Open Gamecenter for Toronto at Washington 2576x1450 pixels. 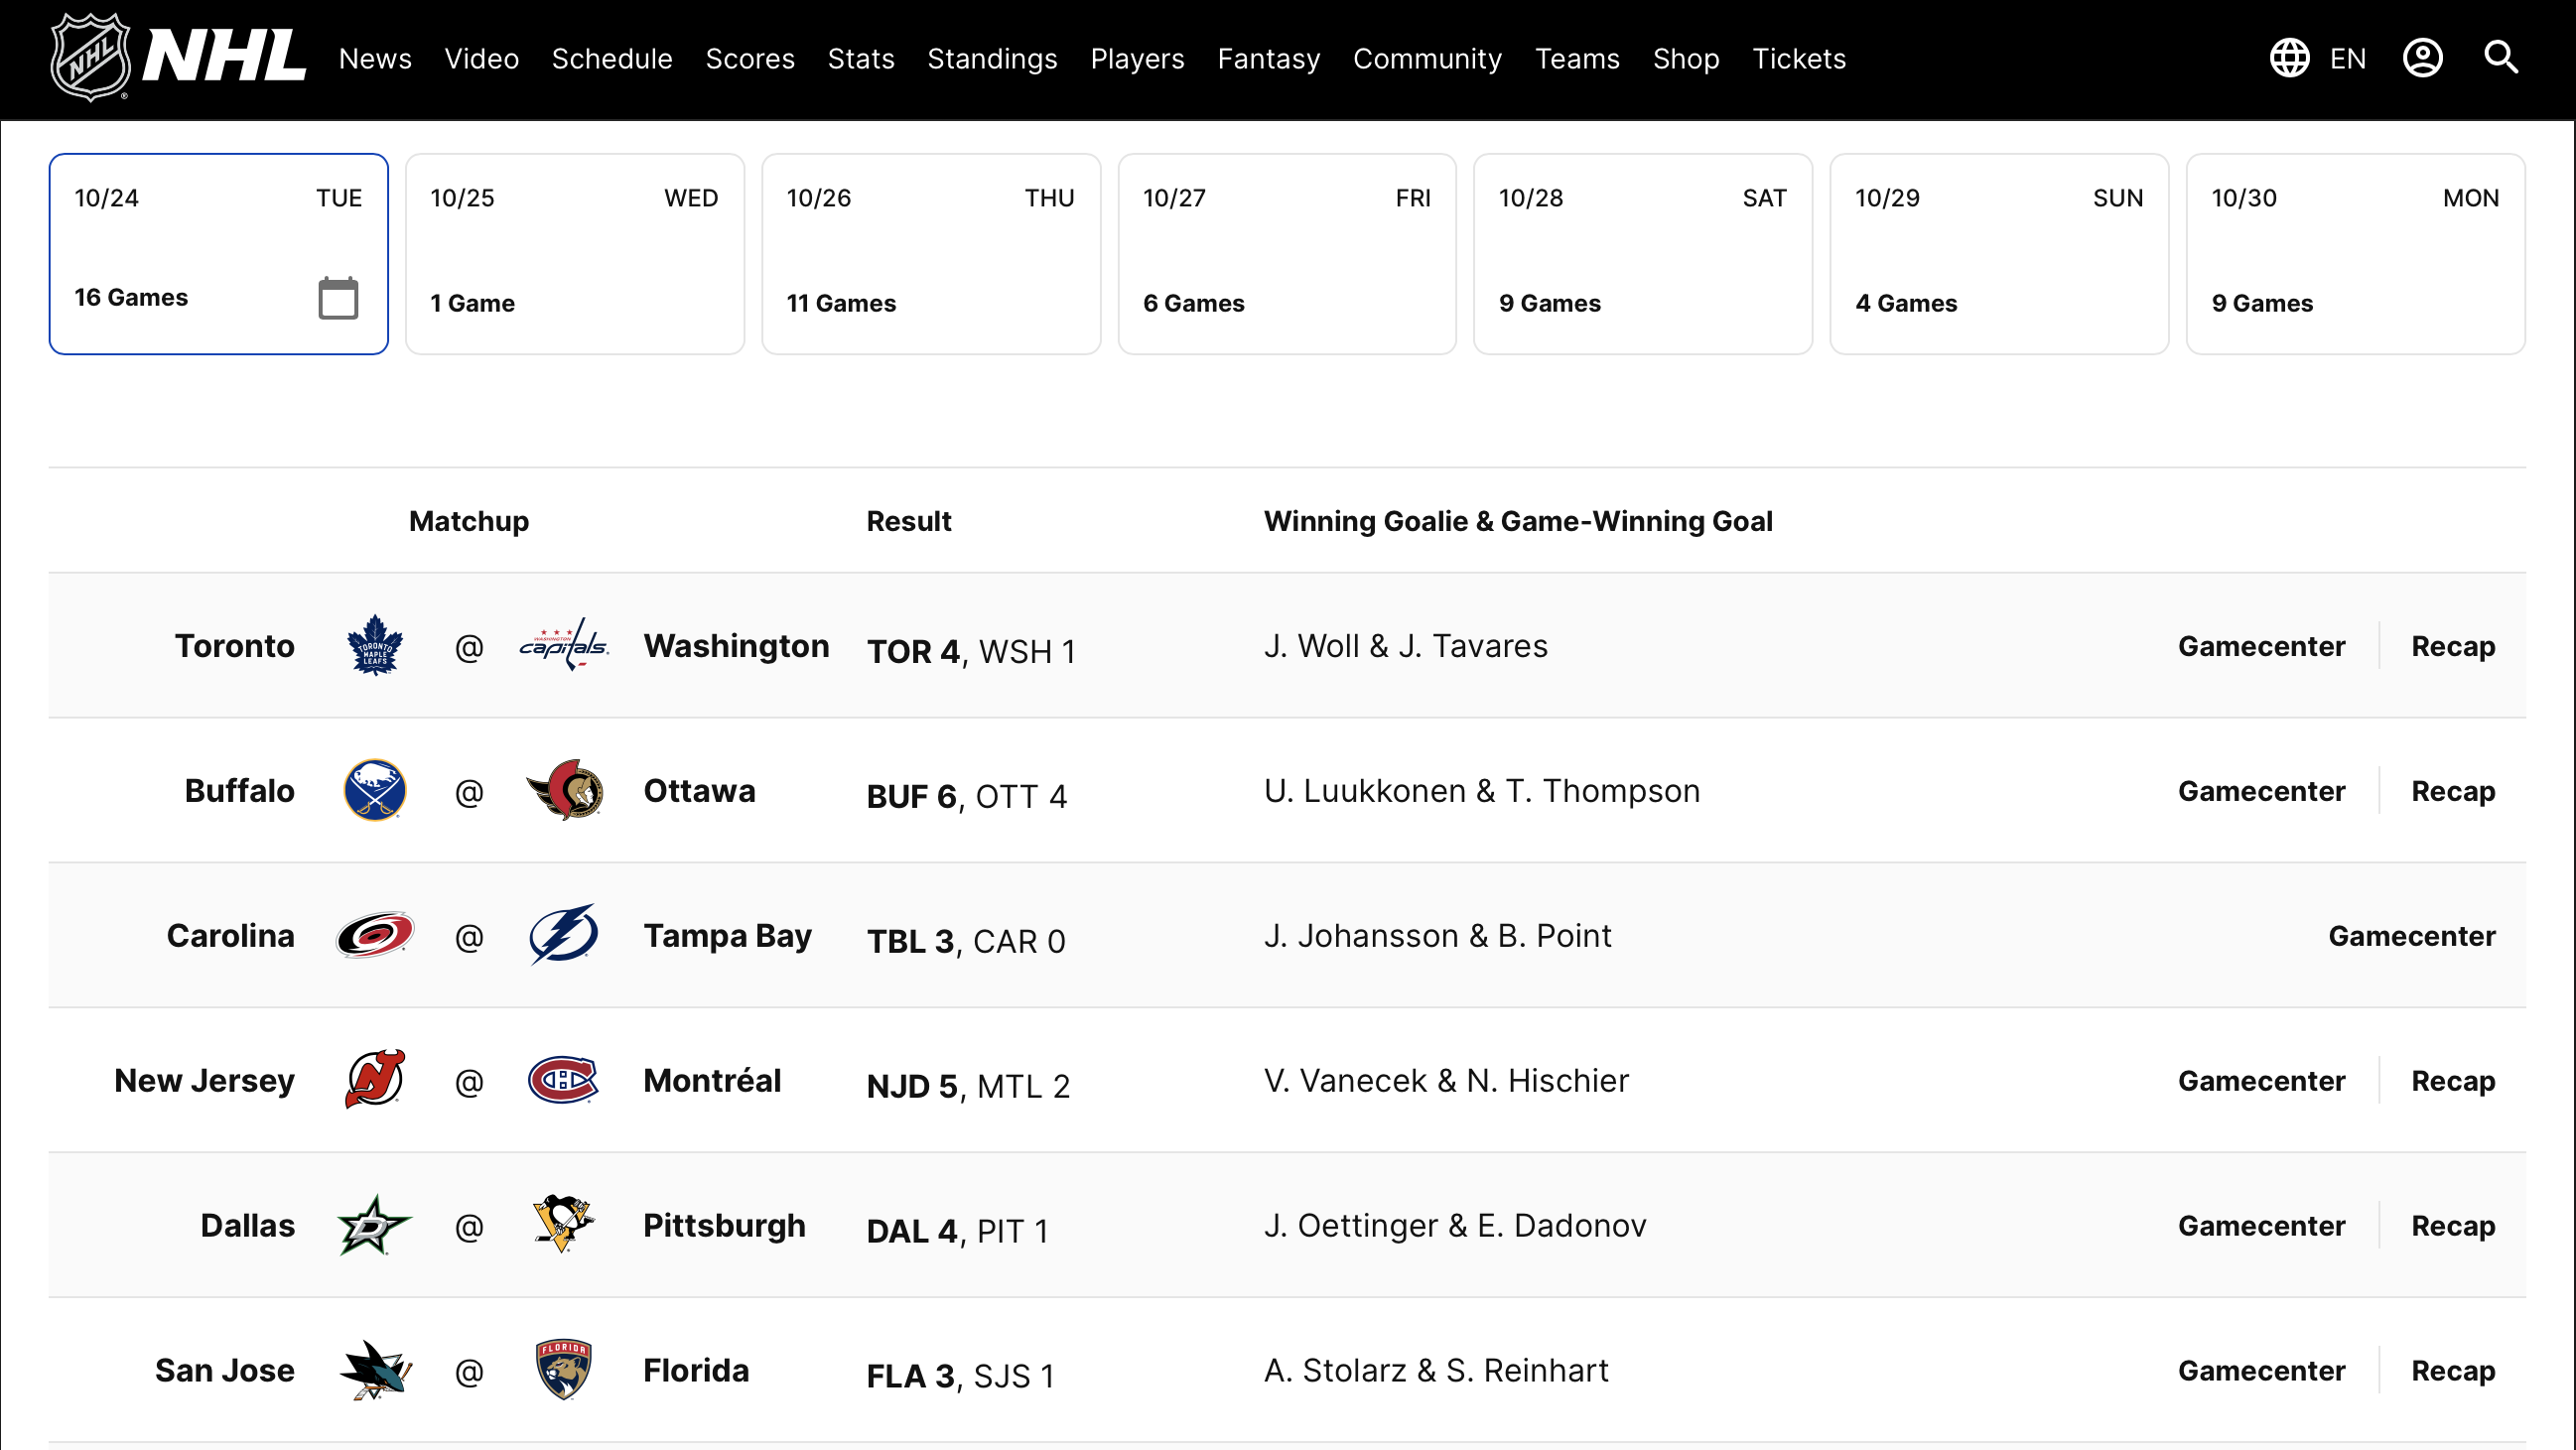click(x=2261, y=646)
